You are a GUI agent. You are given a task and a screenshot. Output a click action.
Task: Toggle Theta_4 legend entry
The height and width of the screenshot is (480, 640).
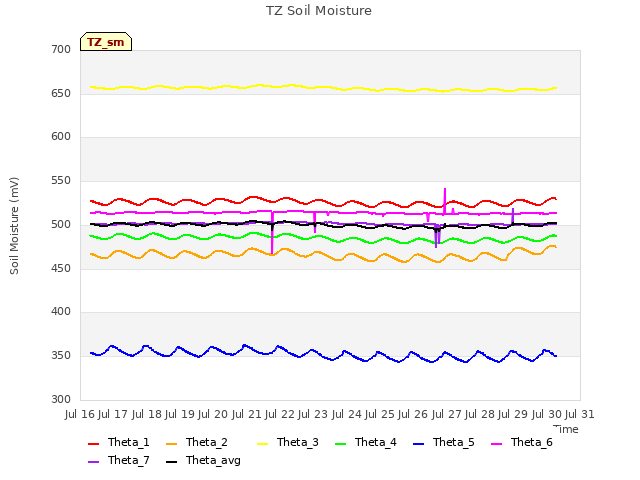pos(365,442)
